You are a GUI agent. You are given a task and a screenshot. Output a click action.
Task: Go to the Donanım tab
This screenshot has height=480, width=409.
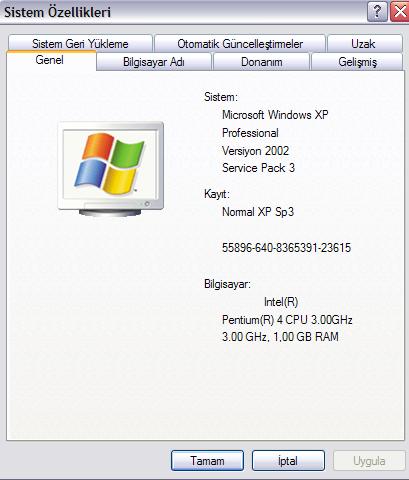261,62
